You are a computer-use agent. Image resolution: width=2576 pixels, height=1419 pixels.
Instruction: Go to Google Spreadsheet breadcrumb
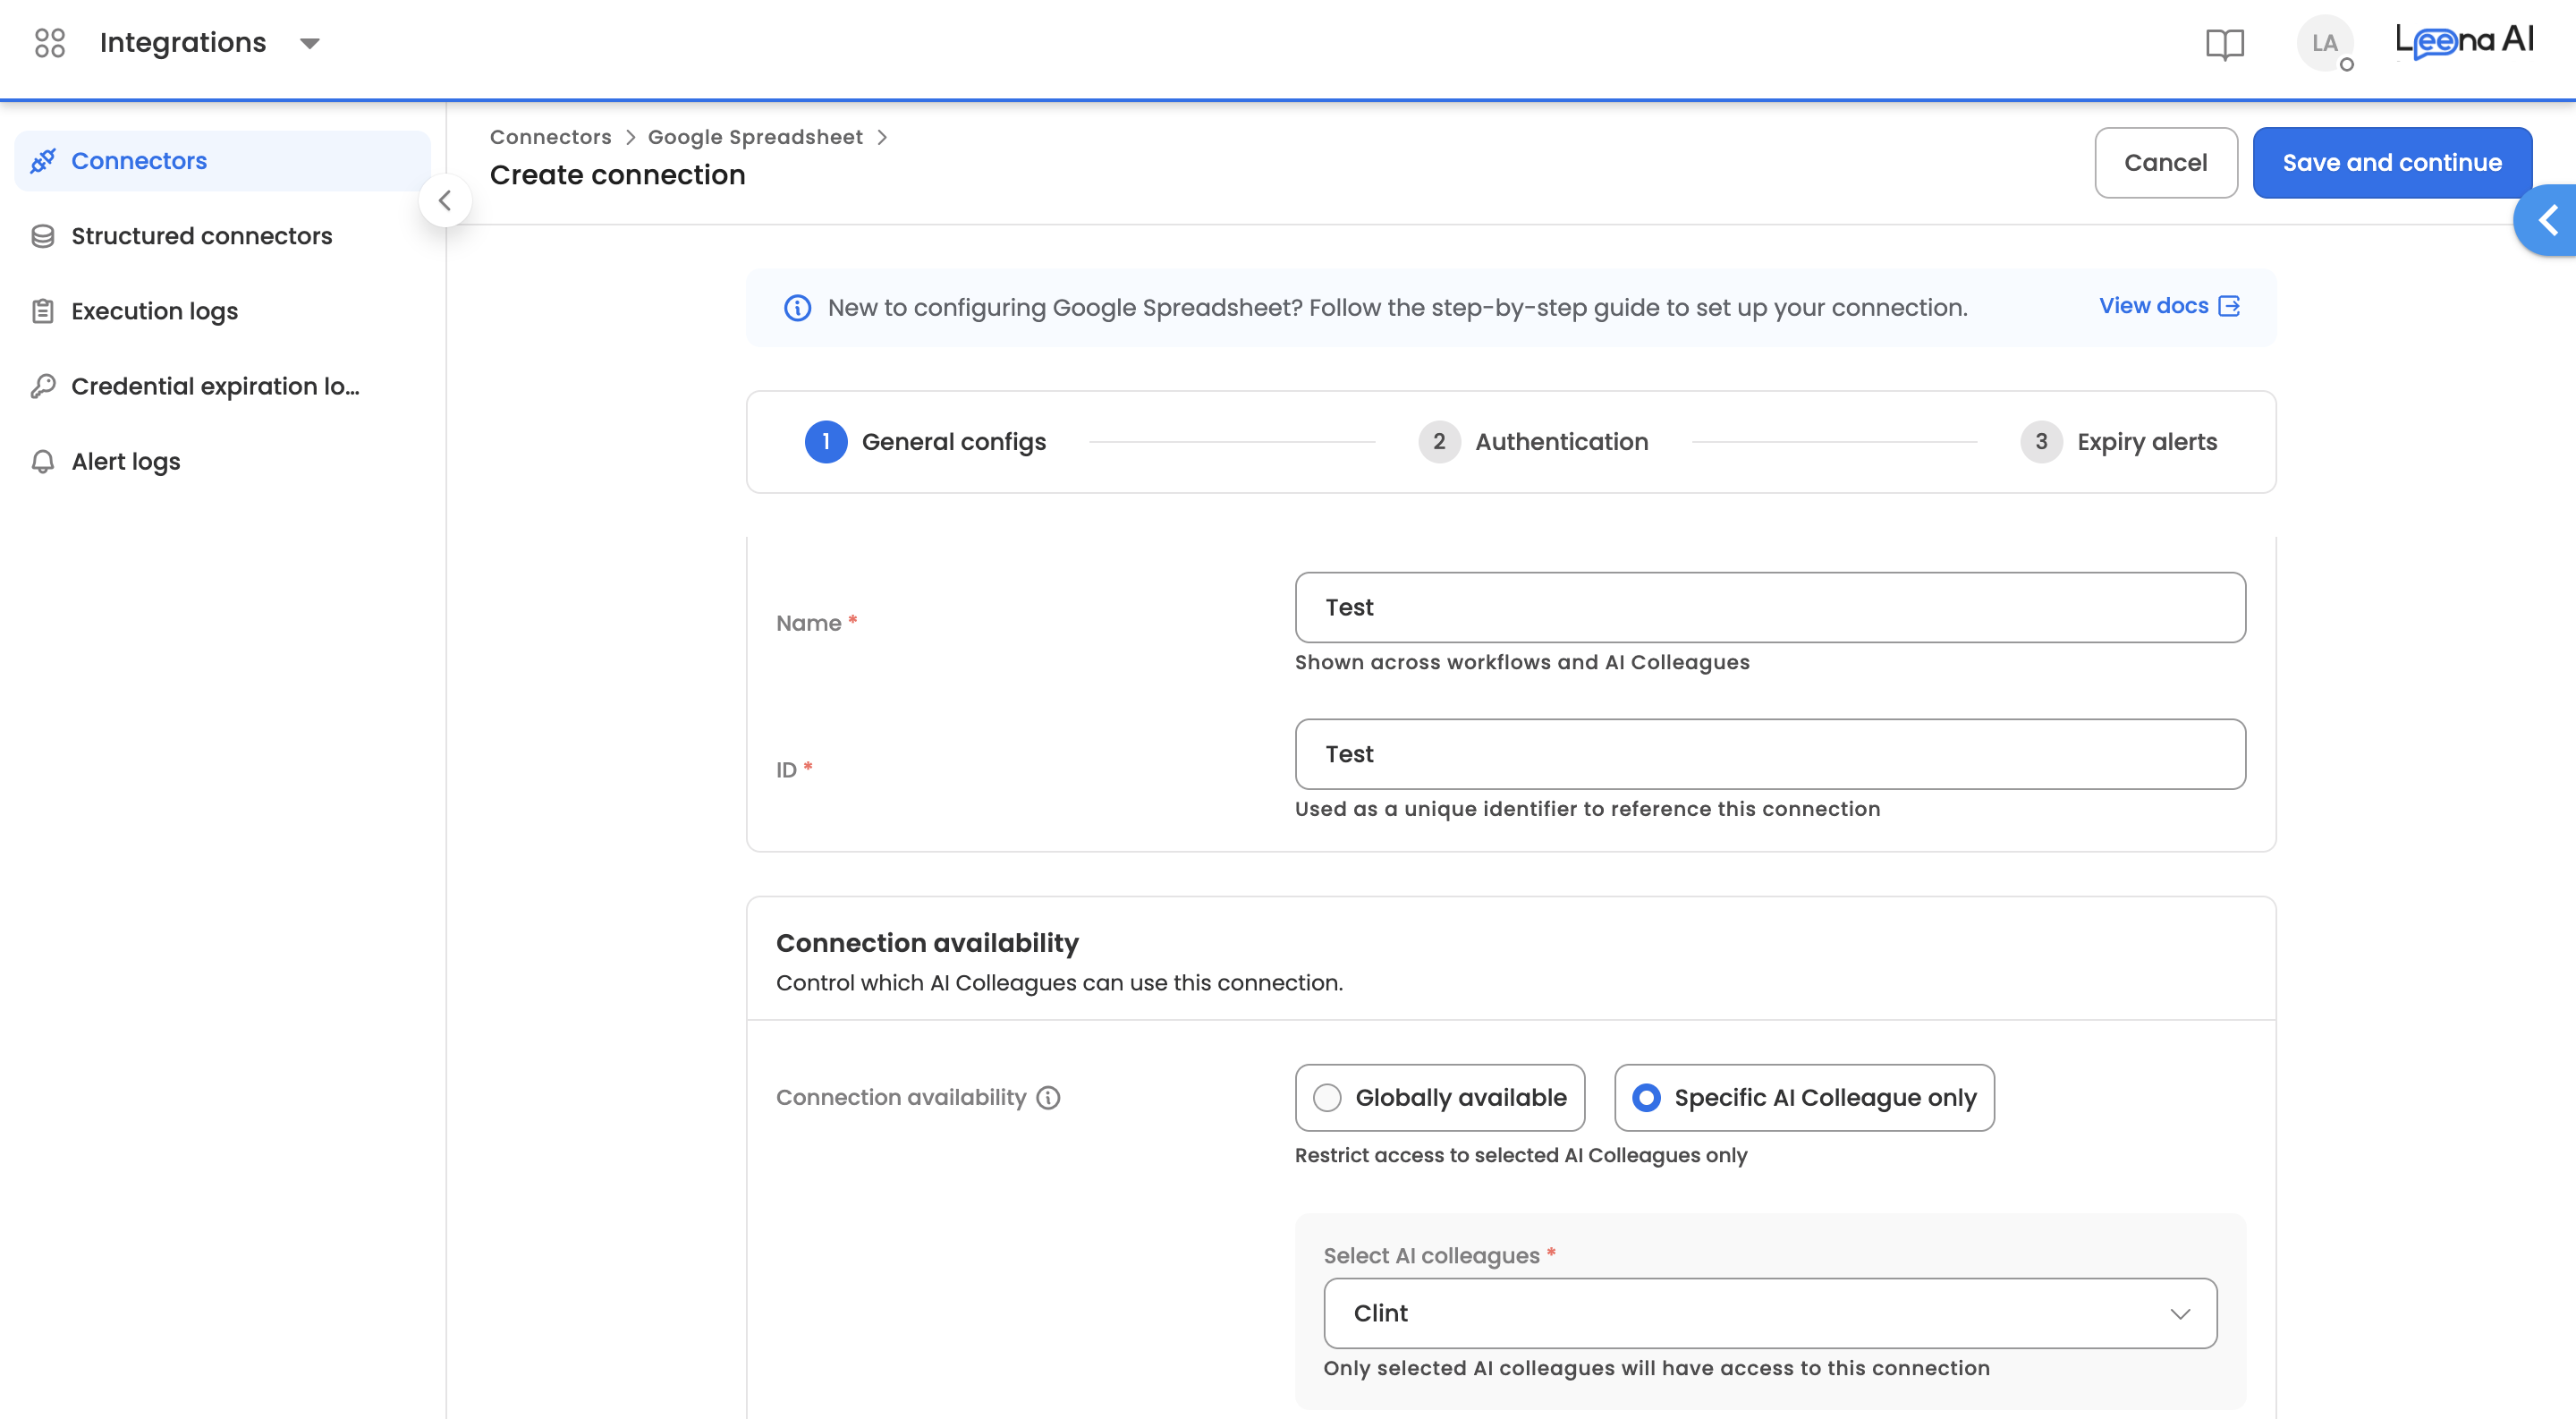(x=755, y=137)
